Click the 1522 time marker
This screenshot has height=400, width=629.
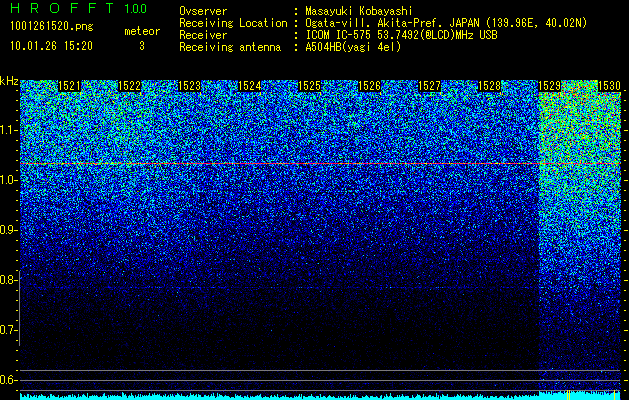pos(130,86)
